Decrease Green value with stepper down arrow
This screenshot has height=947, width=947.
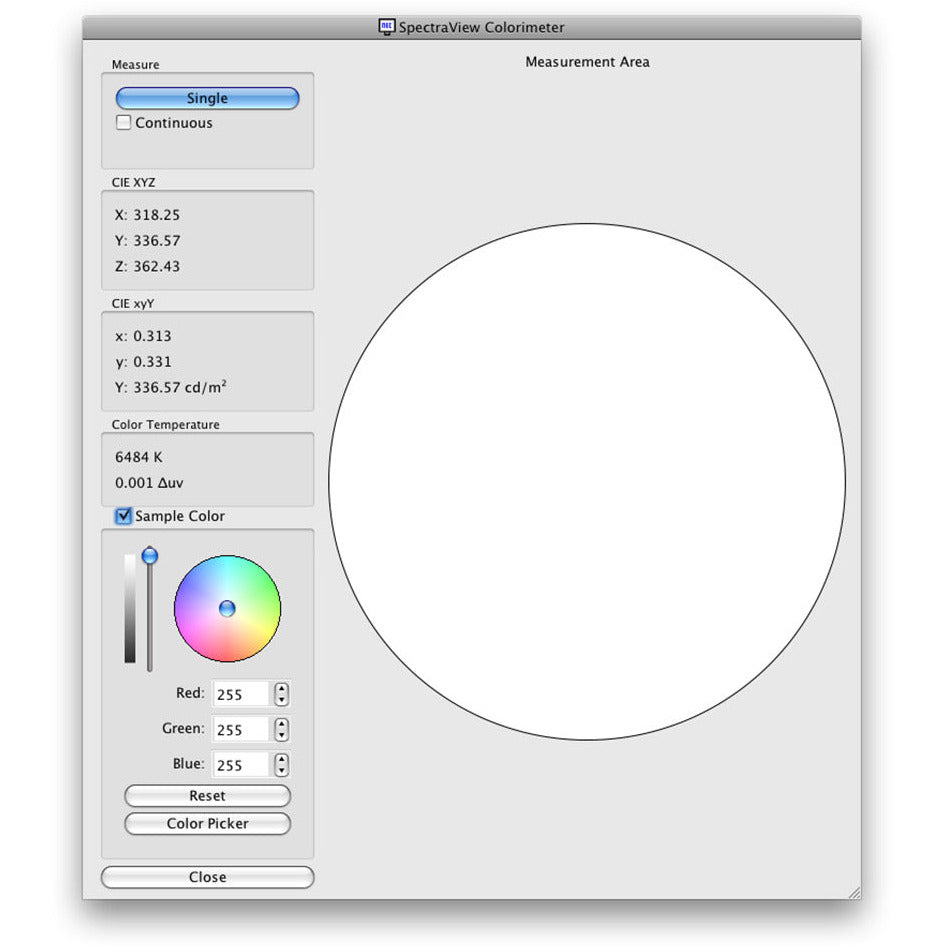click(x=282, y=735)
